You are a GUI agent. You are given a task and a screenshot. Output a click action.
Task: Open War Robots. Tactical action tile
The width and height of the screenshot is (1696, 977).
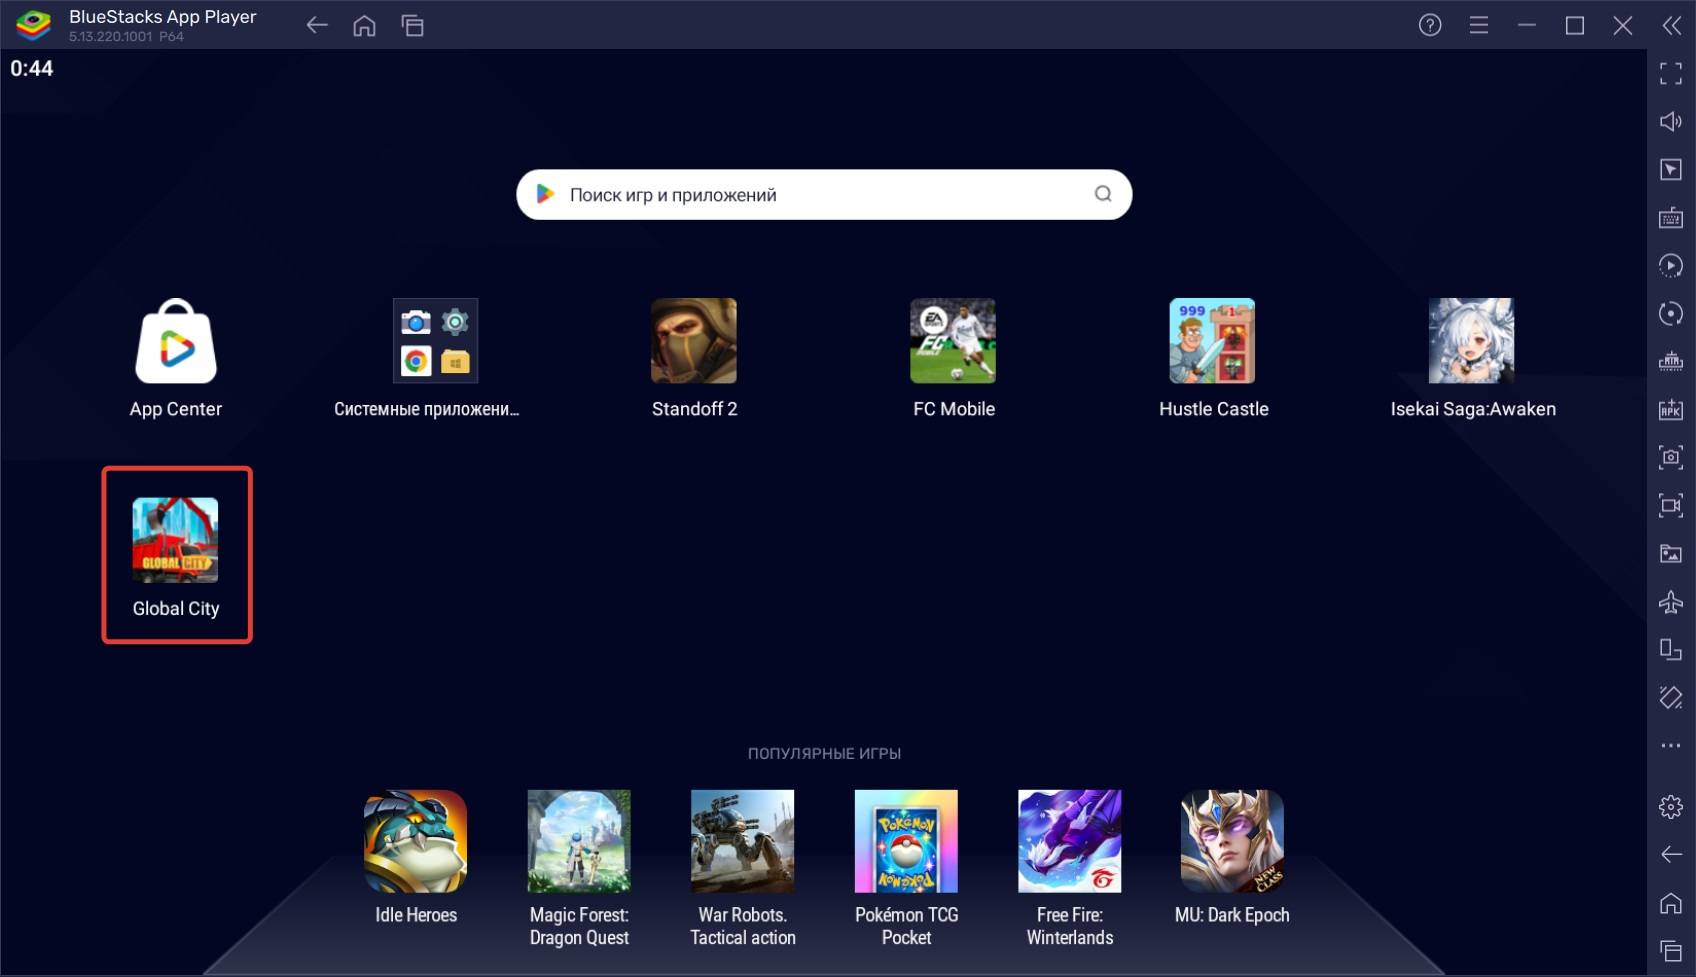[x=743, y=841]
